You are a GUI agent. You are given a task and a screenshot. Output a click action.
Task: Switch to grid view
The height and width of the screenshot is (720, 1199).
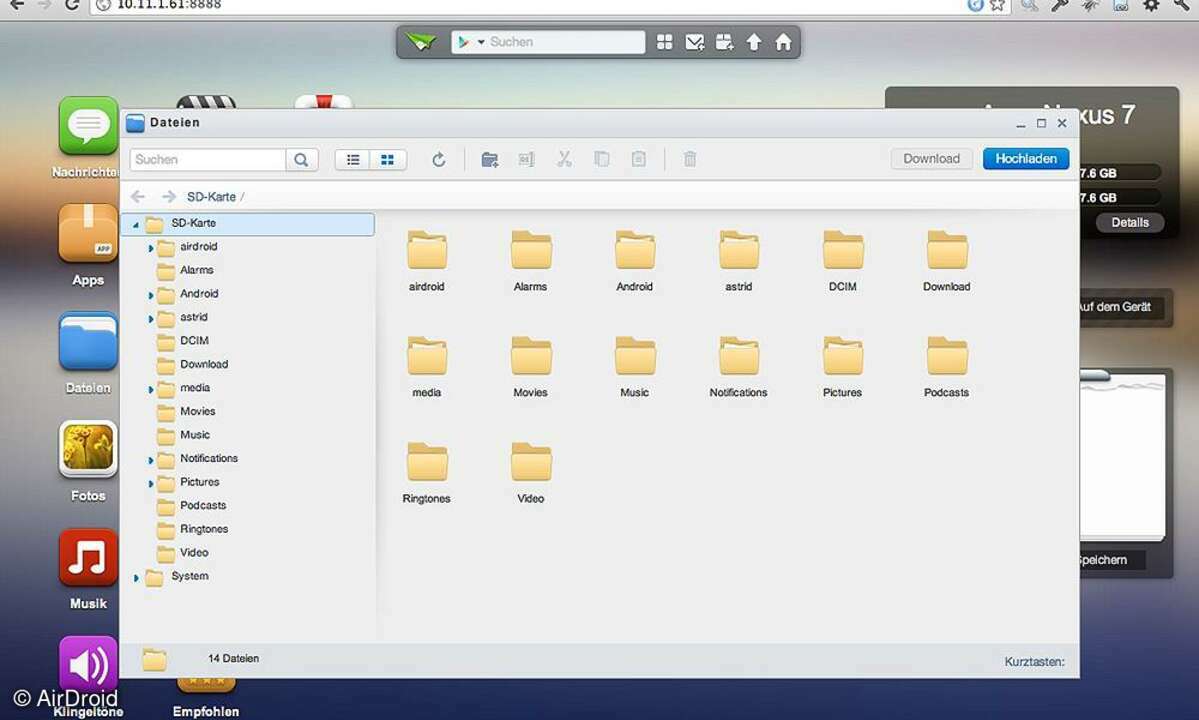click(x=388, y=159)
